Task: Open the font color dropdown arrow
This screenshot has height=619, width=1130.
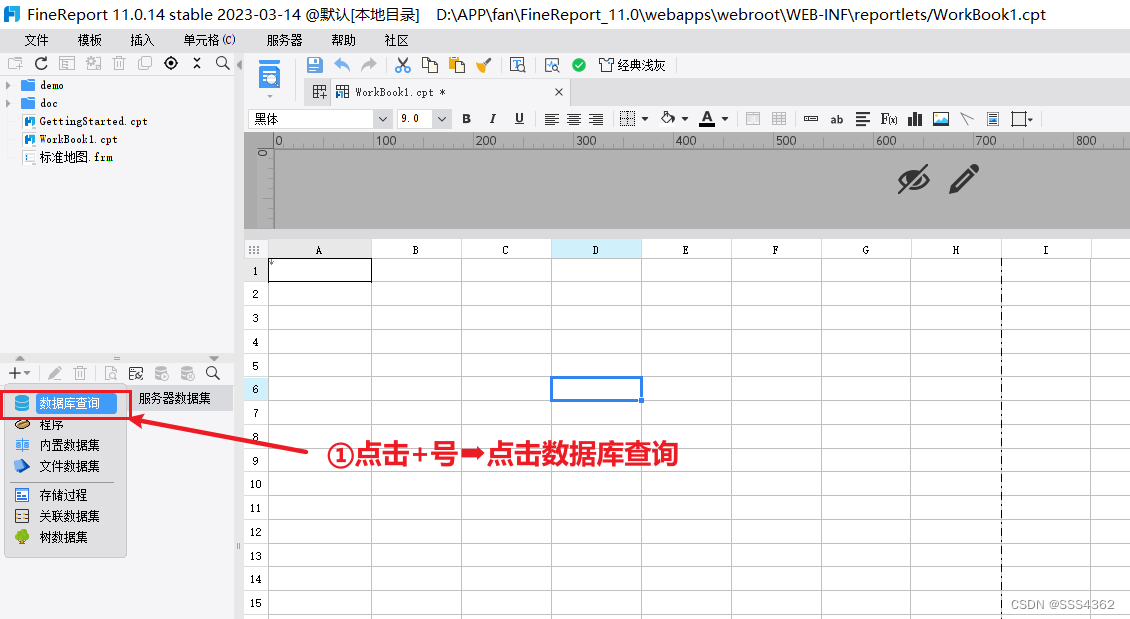Action: (x=725, y=119)
